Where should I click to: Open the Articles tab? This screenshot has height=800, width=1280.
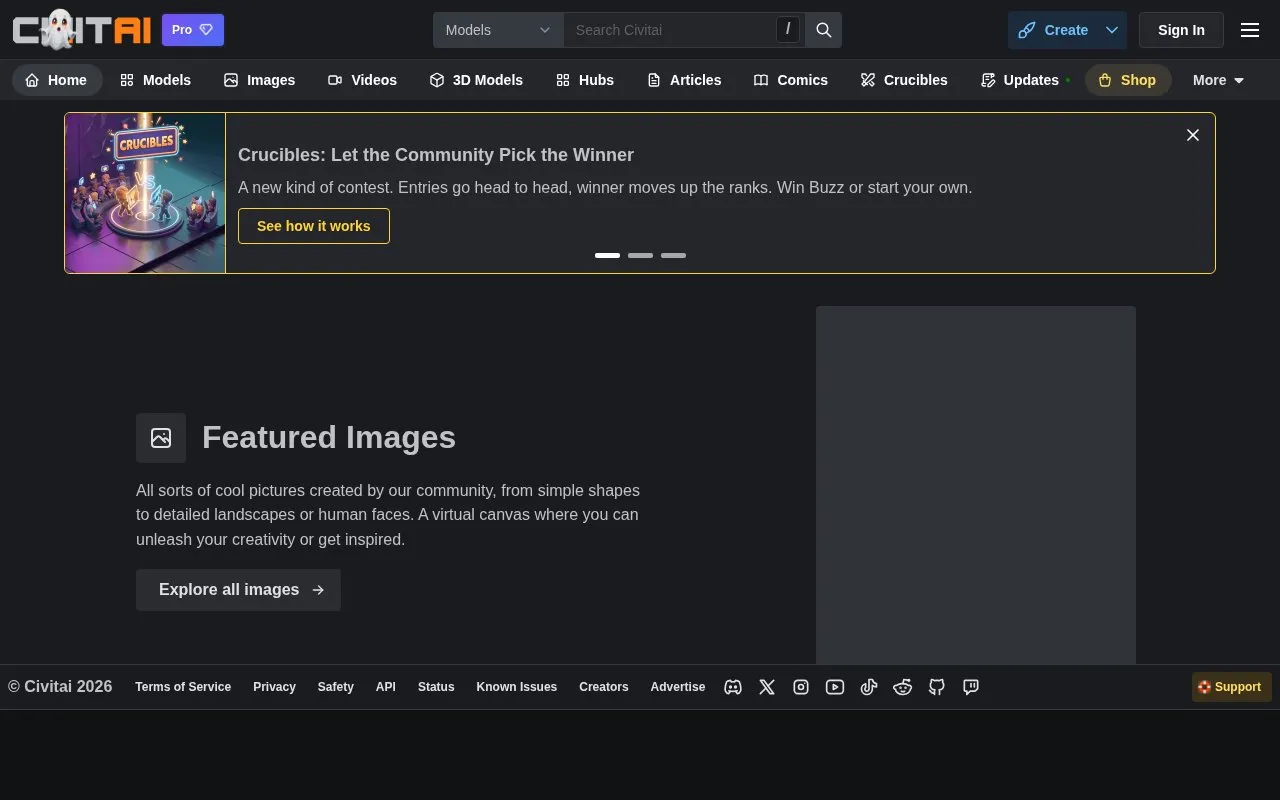pos(684,80)
